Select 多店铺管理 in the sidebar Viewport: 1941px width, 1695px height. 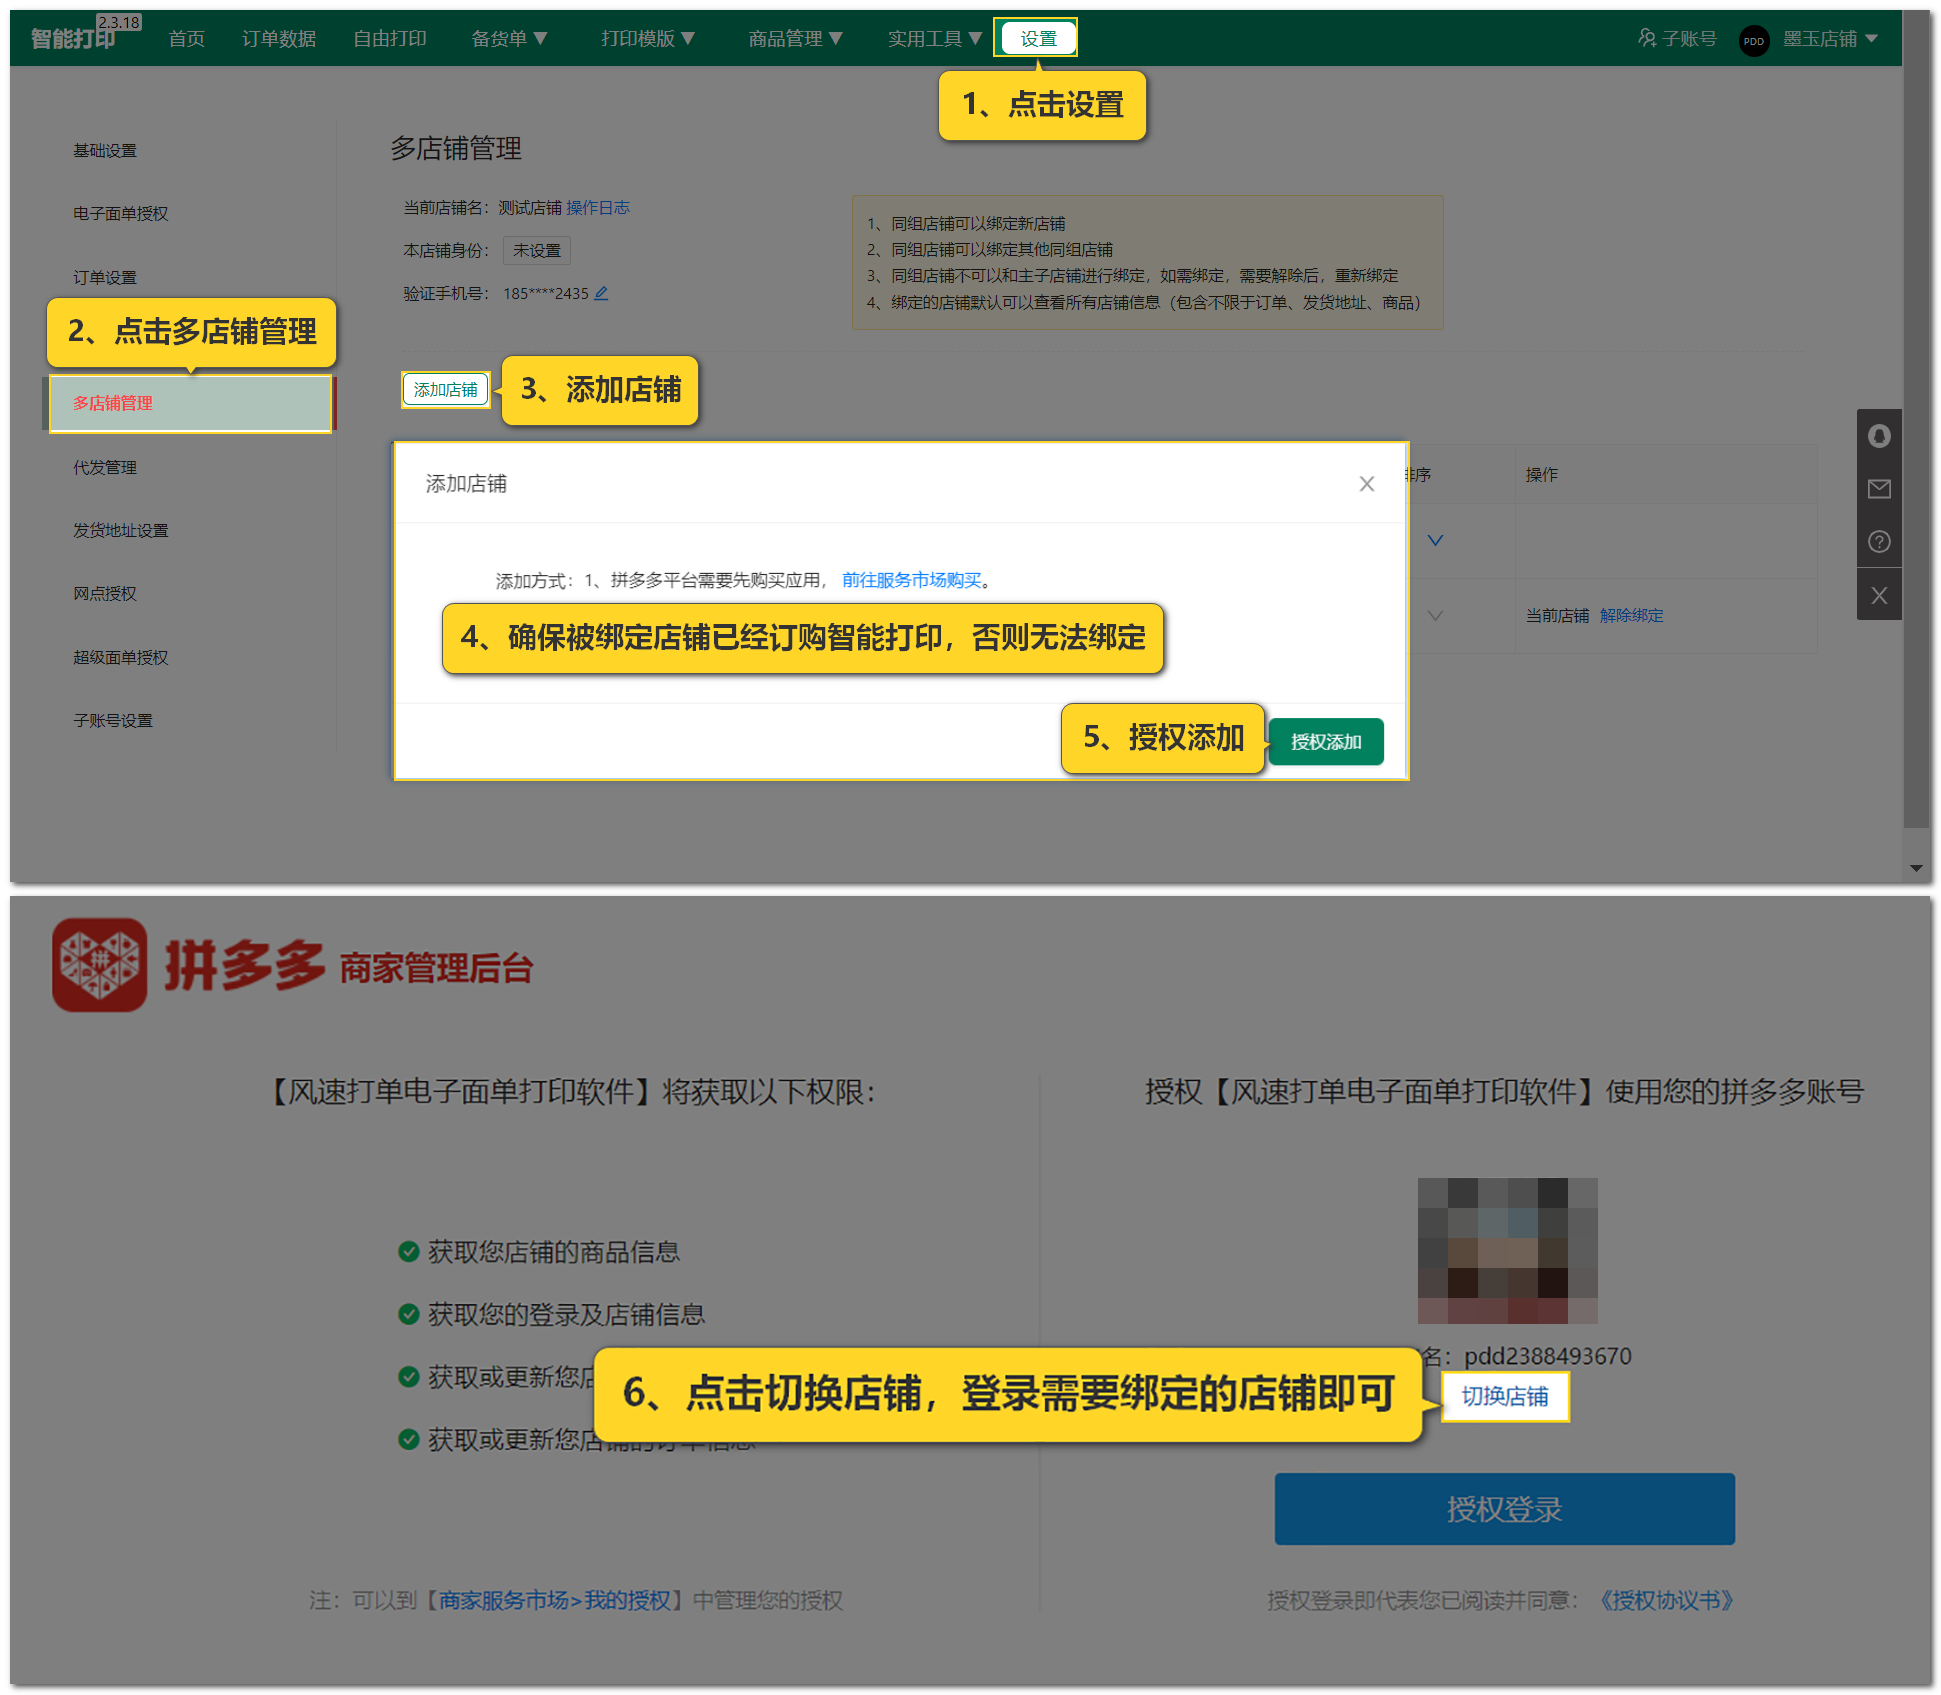190,403
